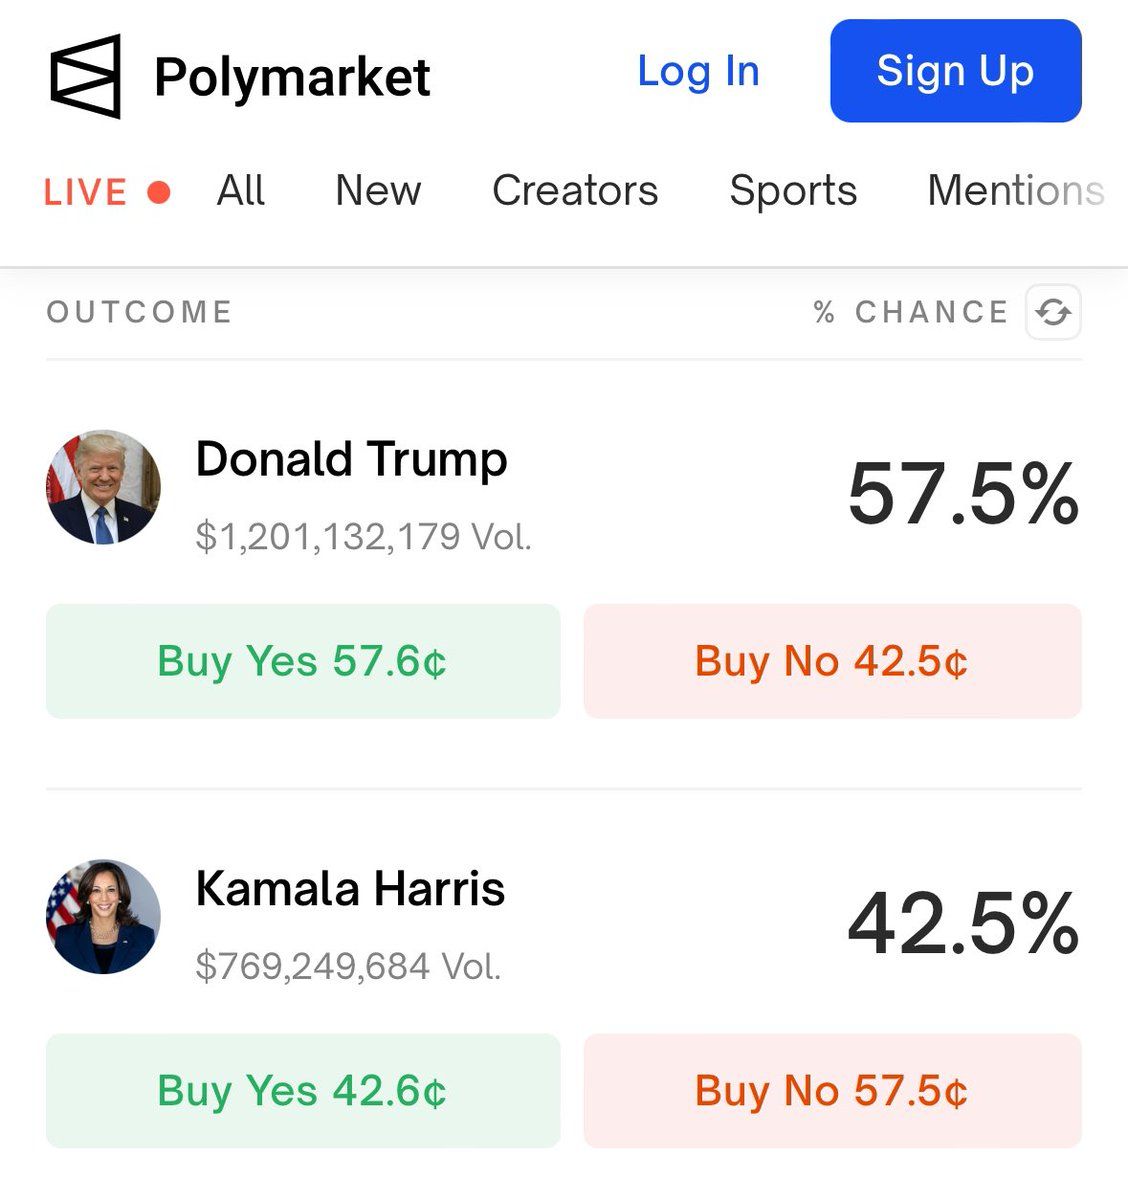The image size is (1128, 1200).
Task: Open the Log In link
Action: [698, 71]
